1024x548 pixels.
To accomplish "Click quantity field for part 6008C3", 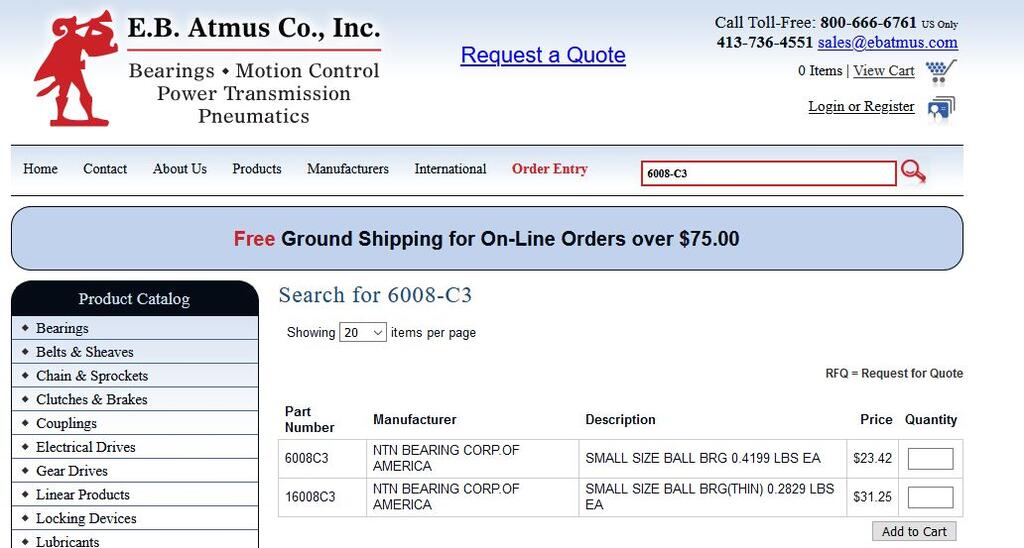I will (930, 459).
